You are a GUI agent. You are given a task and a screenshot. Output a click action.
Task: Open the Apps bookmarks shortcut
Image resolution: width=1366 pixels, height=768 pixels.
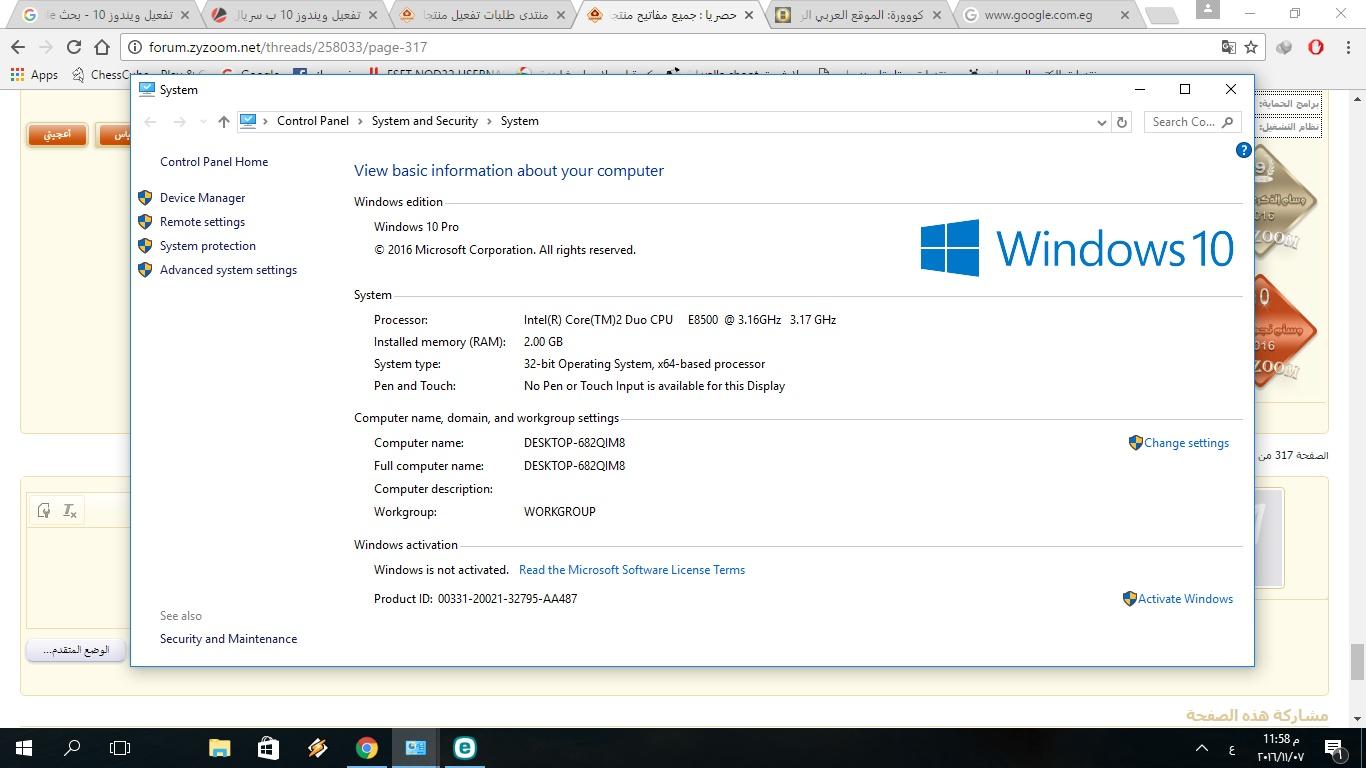click(34, 75)
